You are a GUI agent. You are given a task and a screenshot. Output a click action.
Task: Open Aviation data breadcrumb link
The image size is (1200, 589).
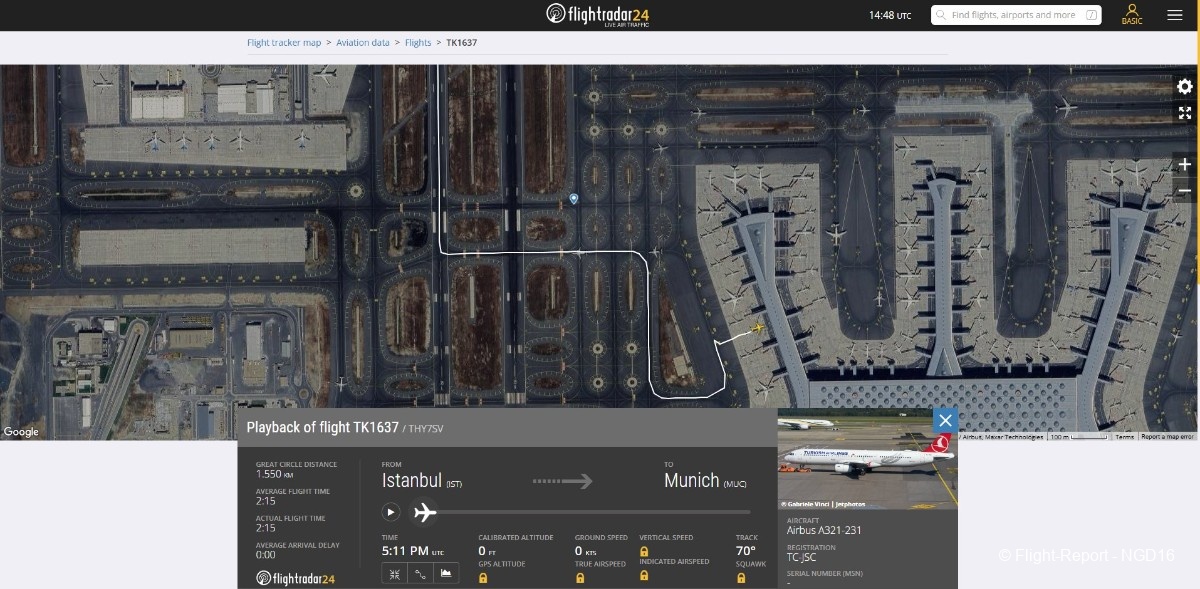(x=363, y=43)
